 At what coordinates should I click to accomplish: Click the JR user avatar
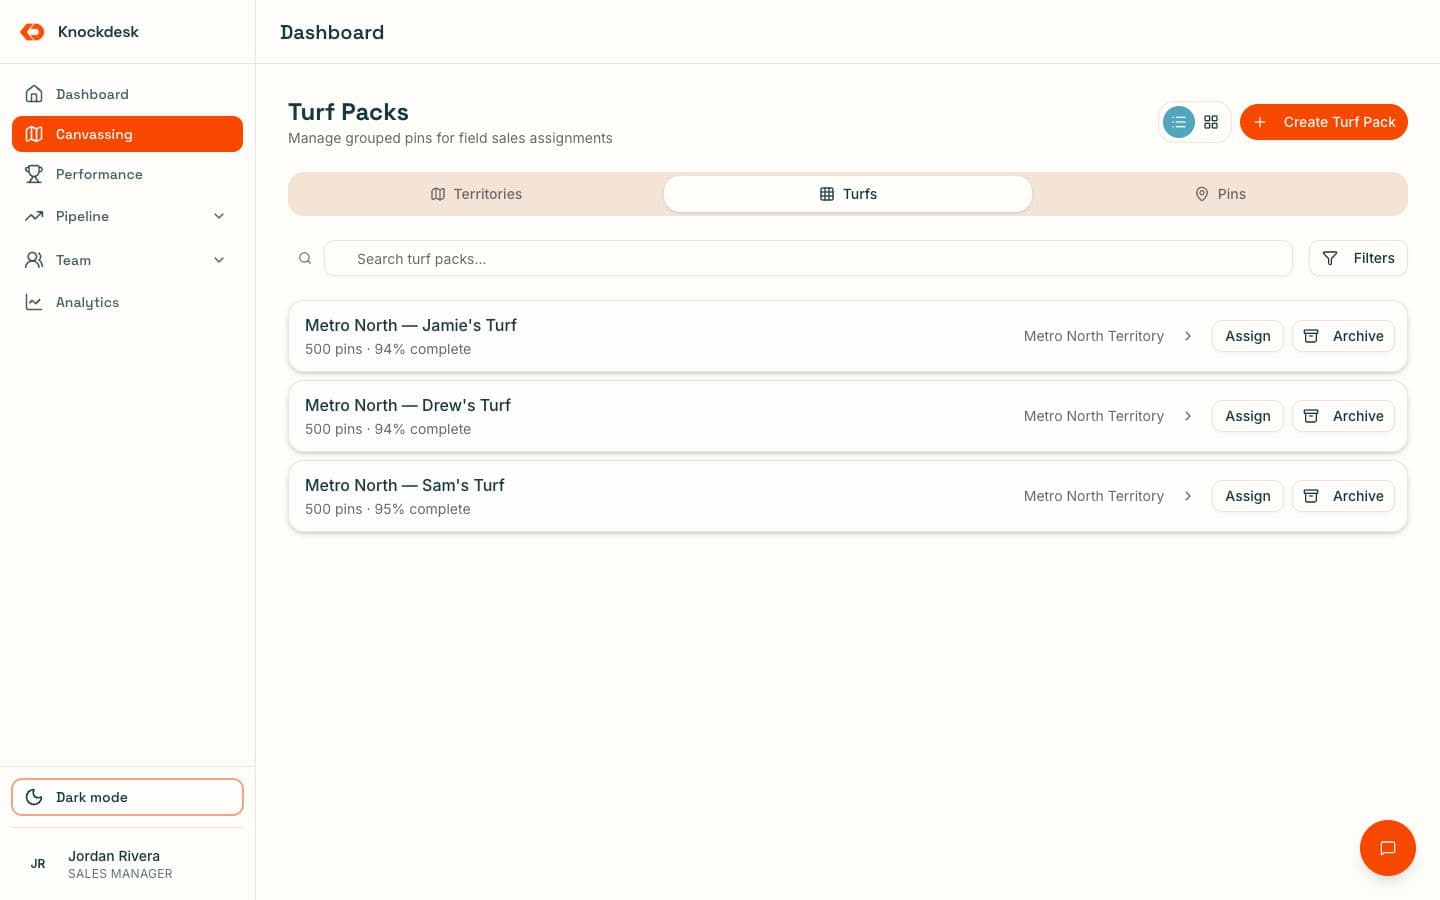[38, 864]
